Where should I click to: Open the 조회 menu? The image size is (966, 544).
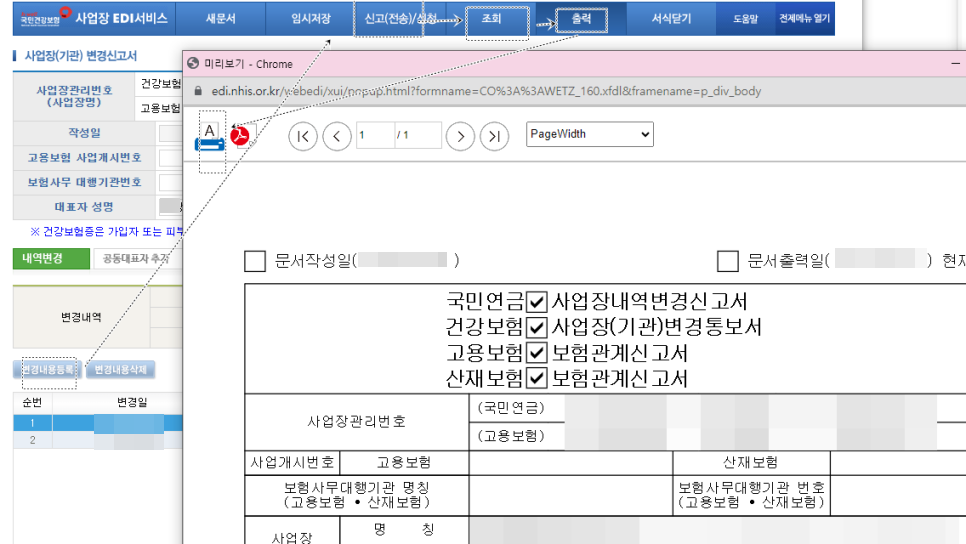coord(491,18)
